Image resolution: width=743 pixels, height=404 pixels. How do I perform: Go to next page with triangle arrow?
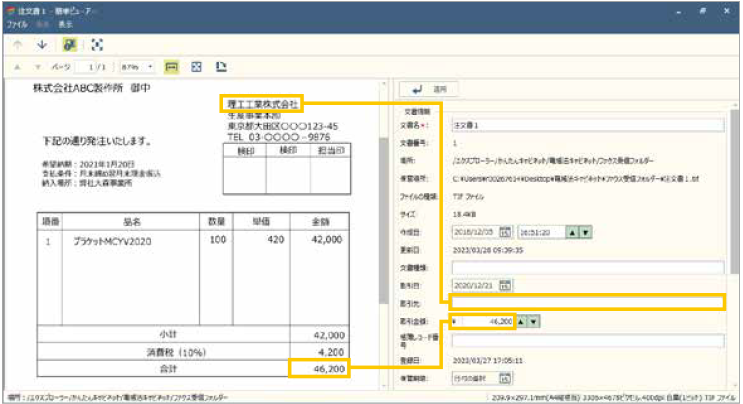tap(39, 67)
